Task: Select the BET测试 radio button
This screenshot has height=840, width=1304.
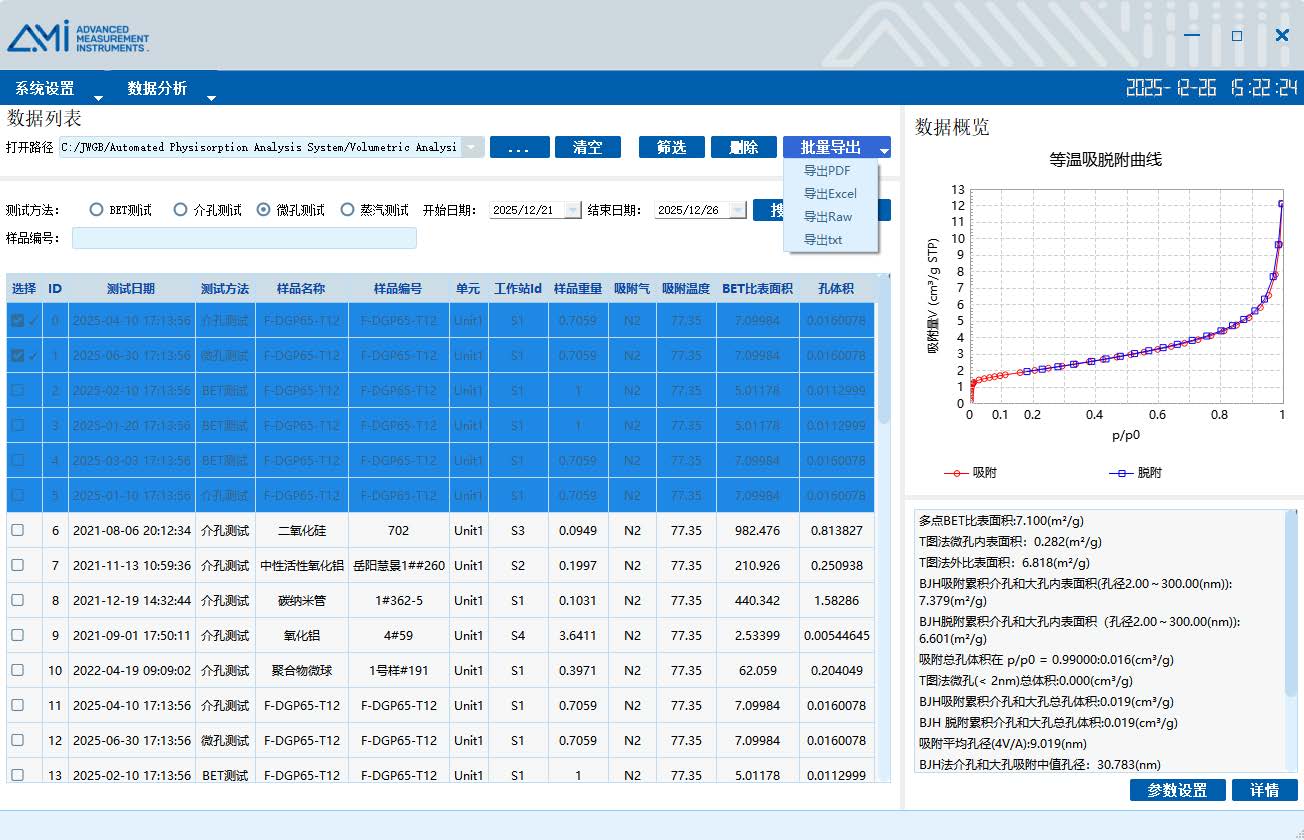Action: pyautogui.click(x=97, y=210)
